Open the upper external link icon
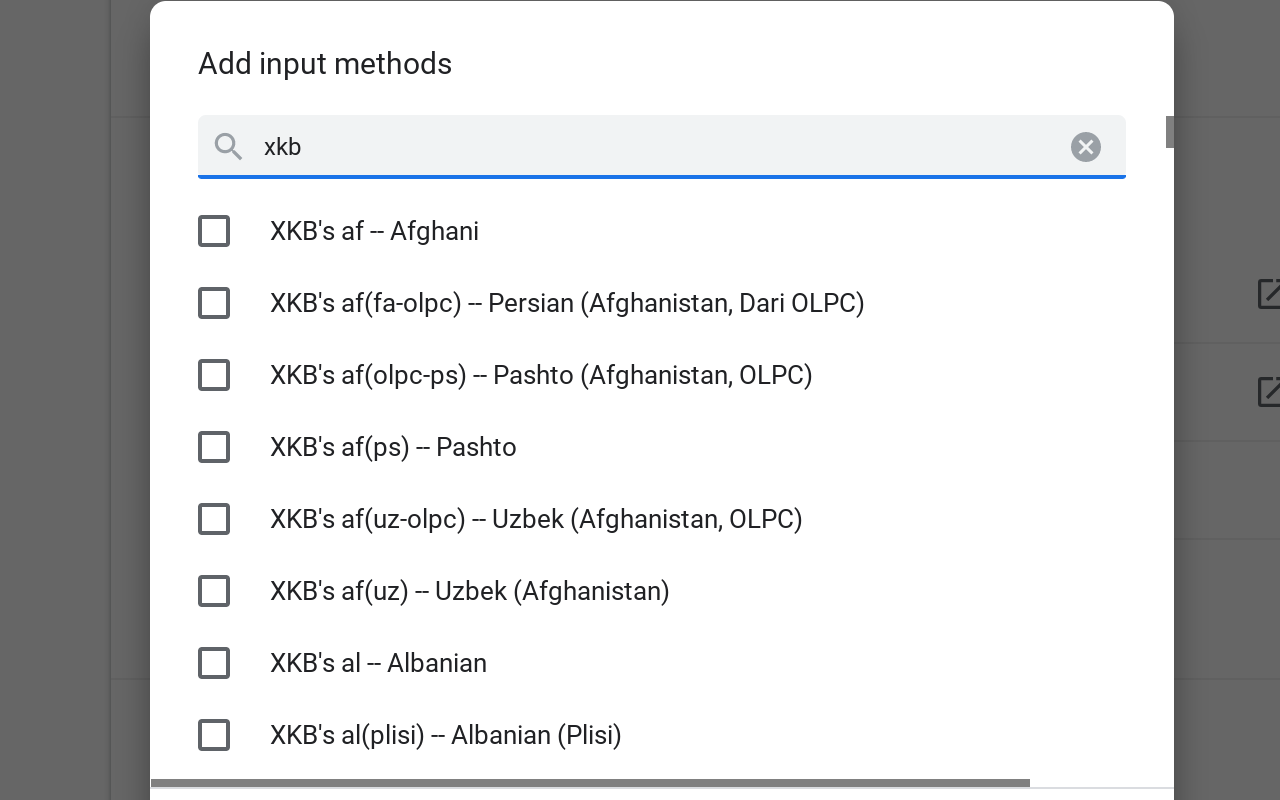 point(1268,294)
